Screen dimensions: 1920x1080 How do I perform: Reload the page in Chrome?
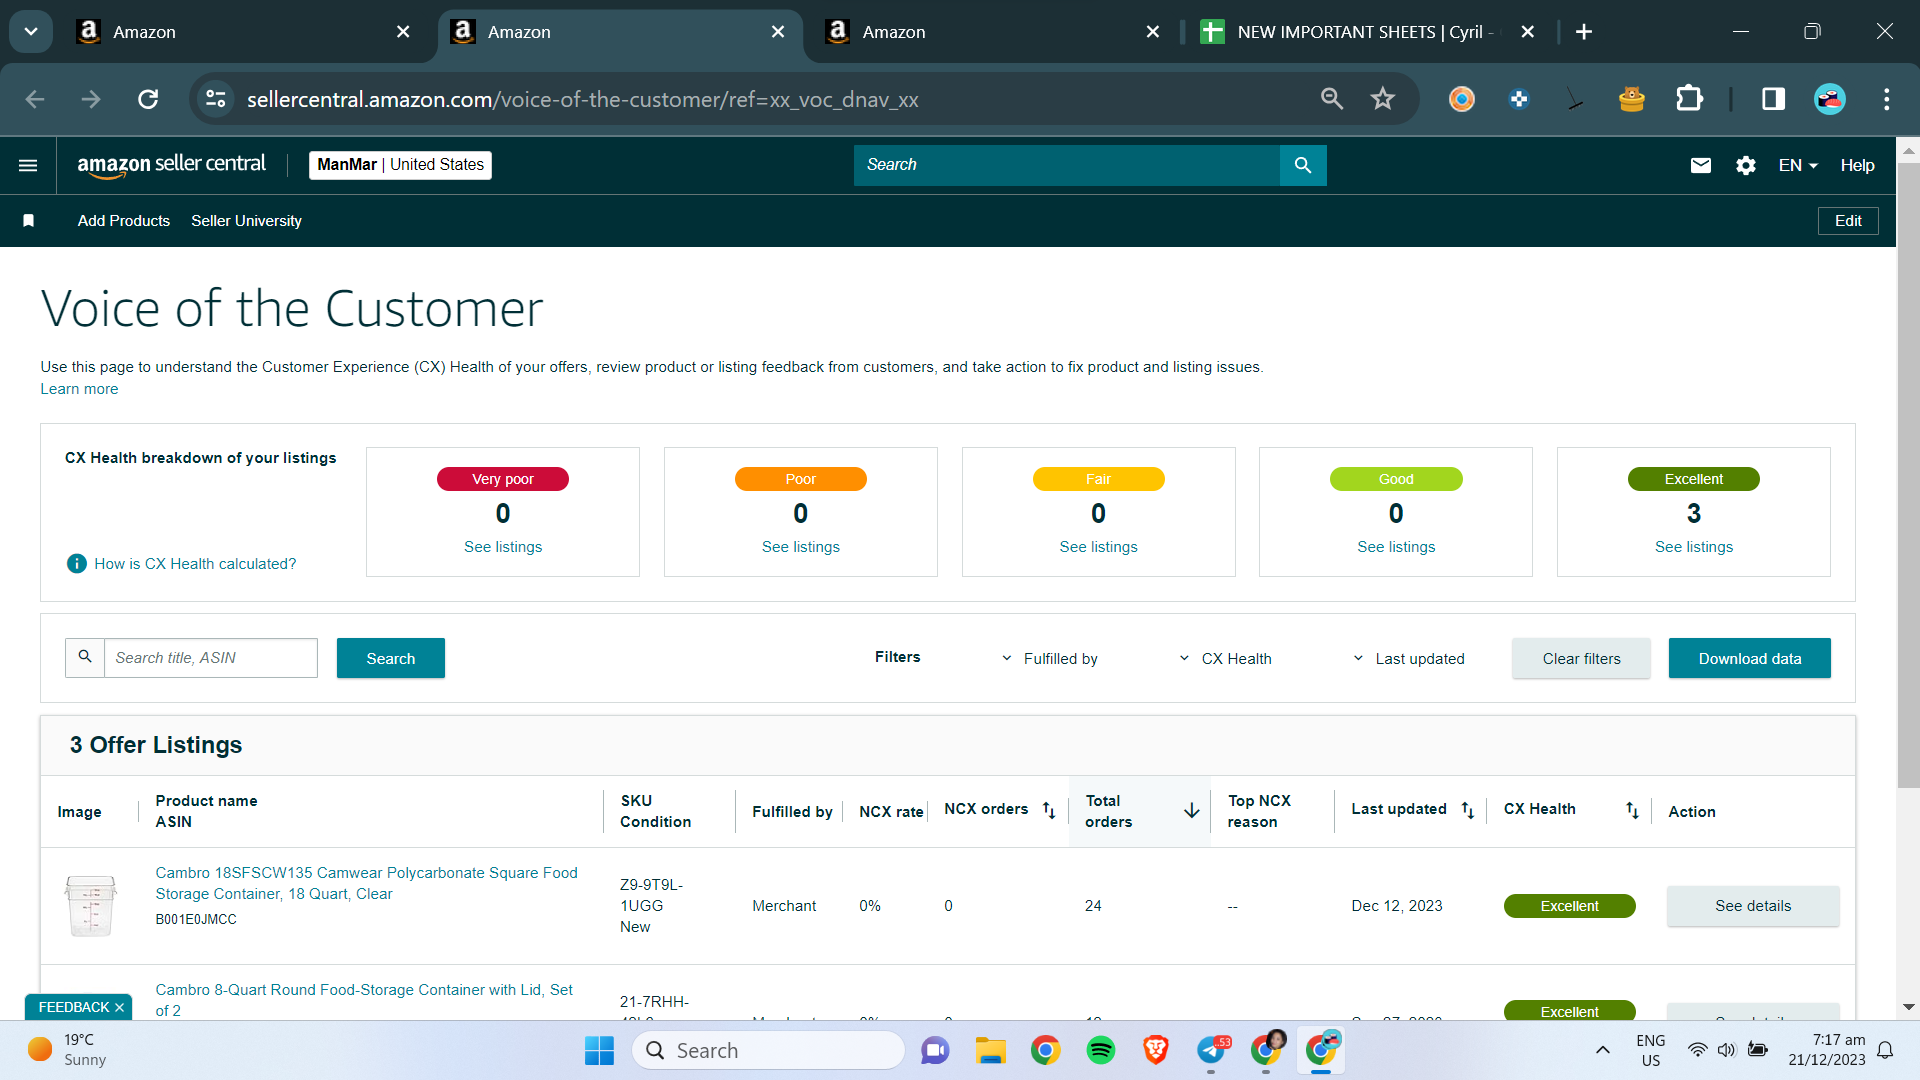(148, 99)
